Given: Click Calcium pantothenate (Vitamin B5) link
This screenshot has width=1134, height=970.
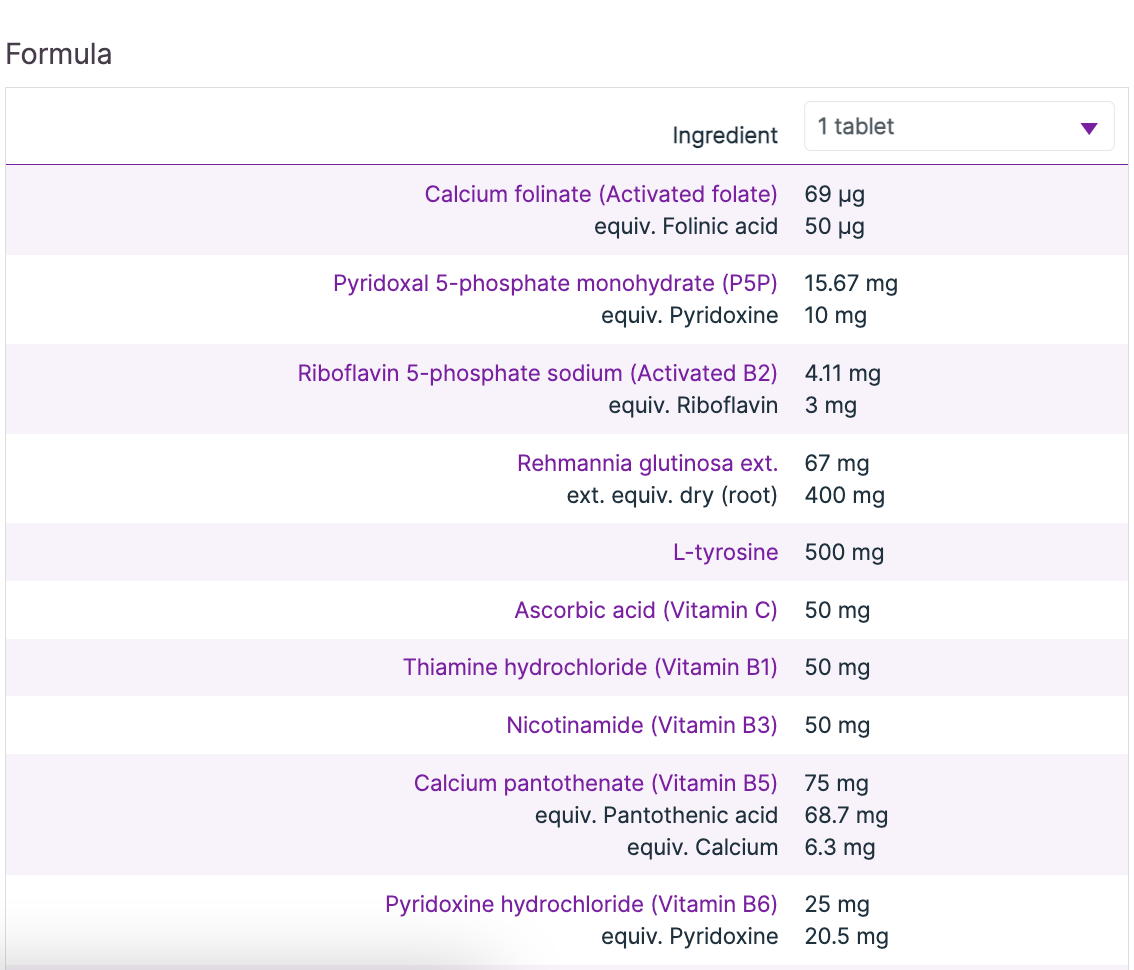Looking at the screenshot, I should [x=595, y=784].
